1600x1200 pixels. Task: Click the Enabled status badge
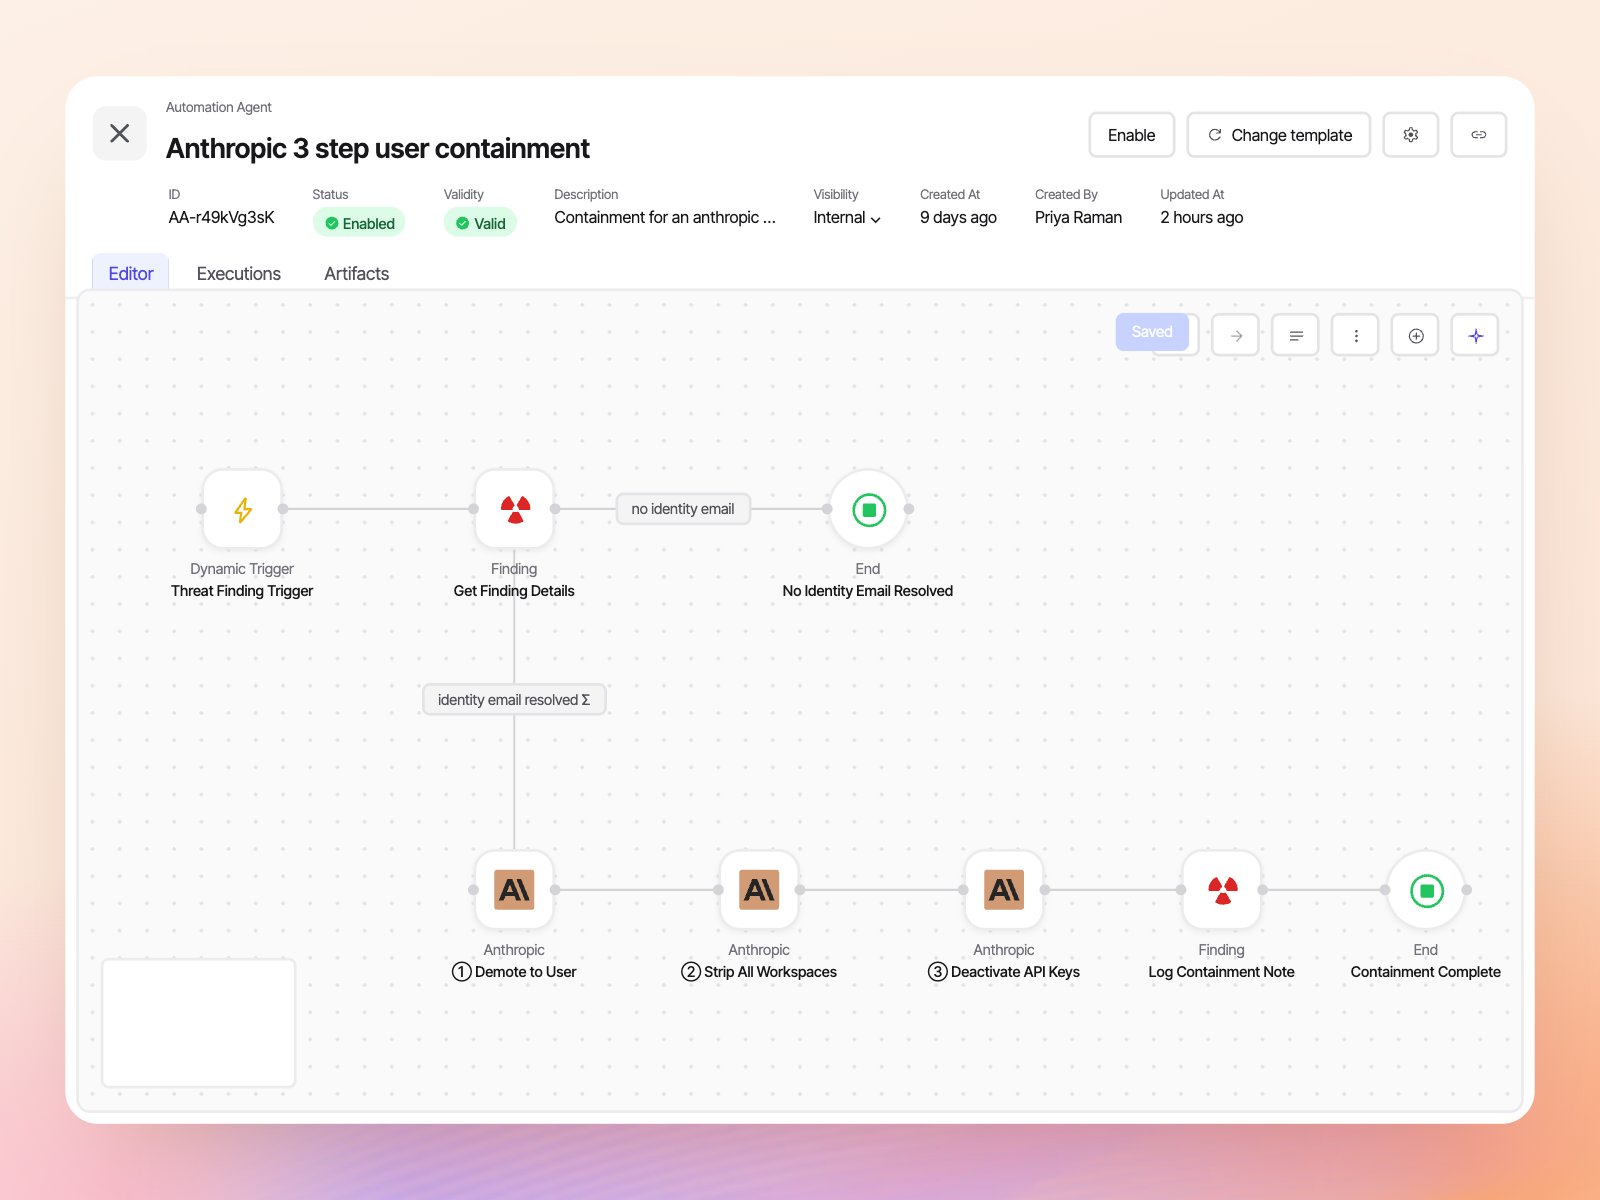tap(359, 223)
